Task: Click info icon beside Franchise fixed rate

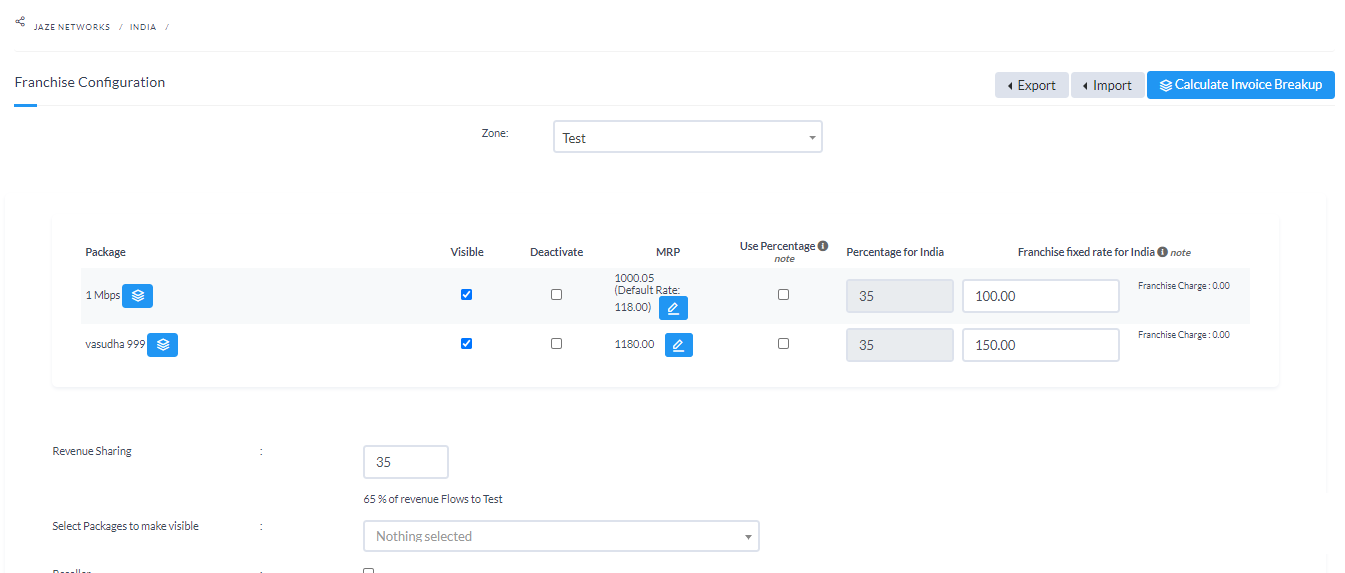Action: (x=1162, y=252)
